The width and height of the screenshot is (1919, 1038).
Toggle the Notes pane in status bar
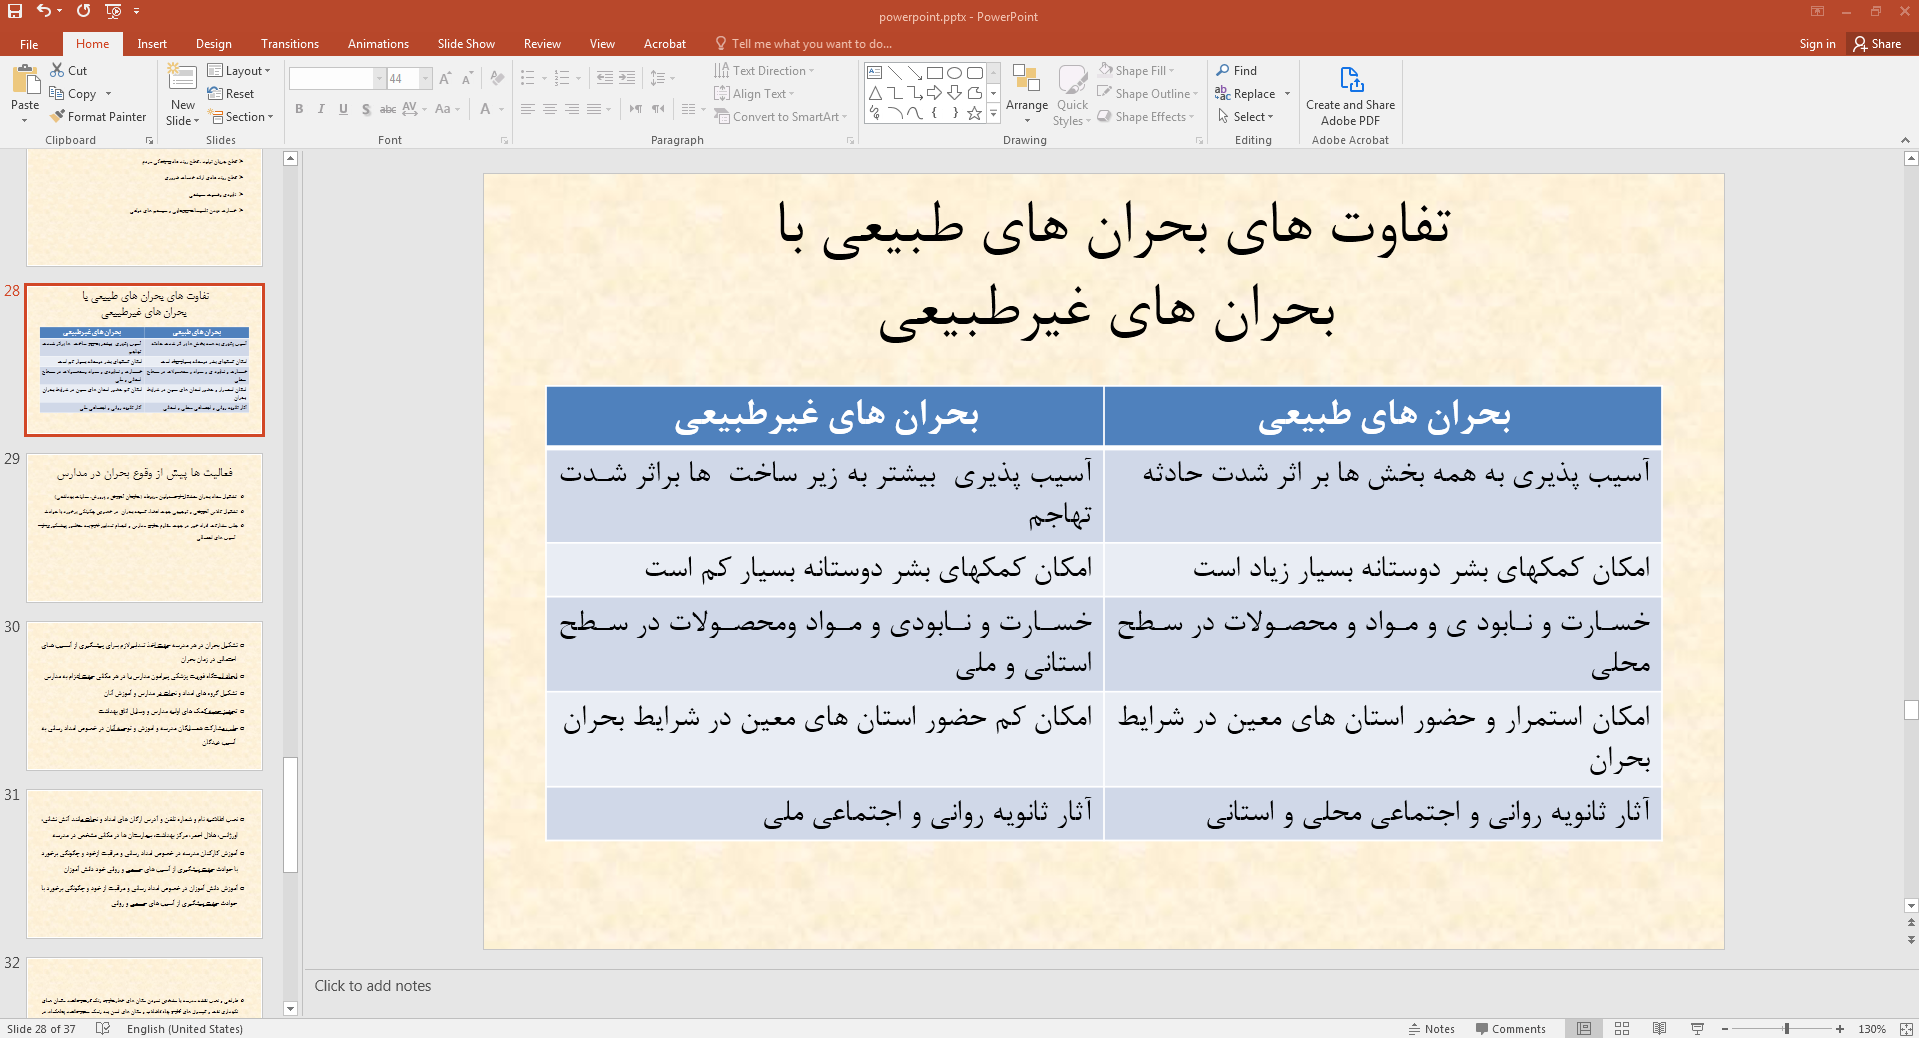[1432, 1028]
